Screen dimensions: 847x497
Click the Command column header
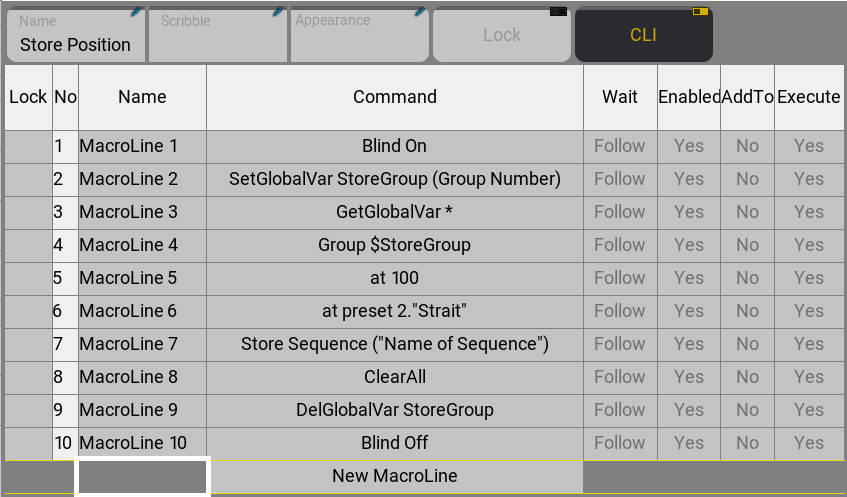tap(394, 97)
